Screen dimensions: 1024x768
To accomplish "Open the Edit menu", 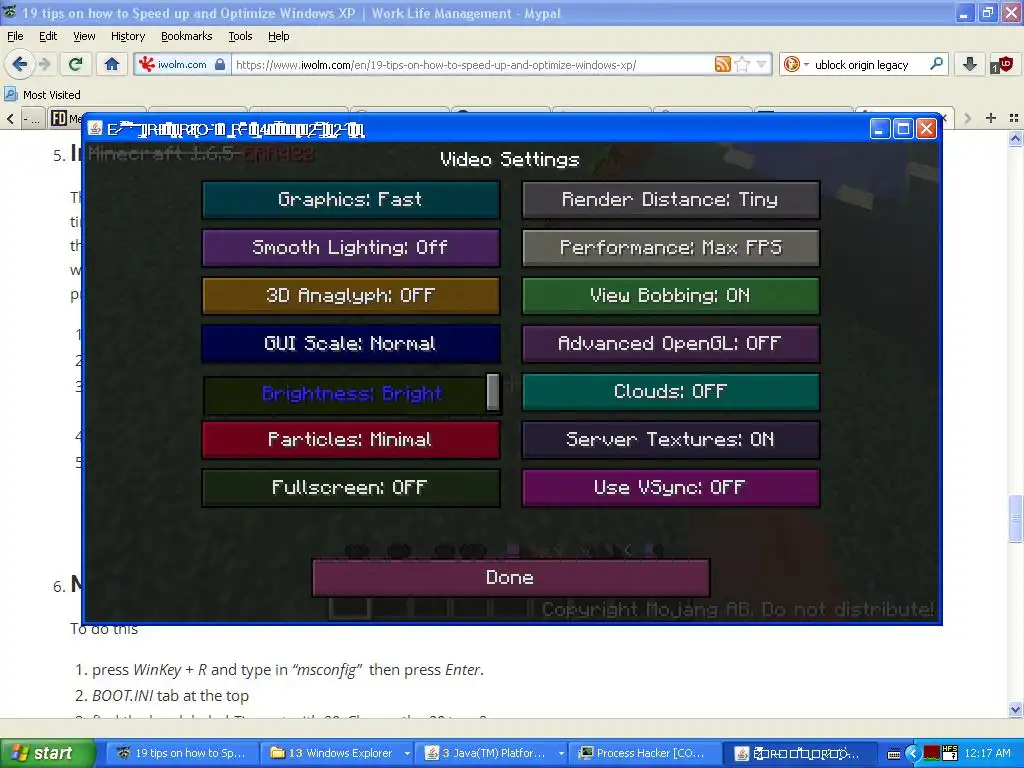I will tap(48, 36).
